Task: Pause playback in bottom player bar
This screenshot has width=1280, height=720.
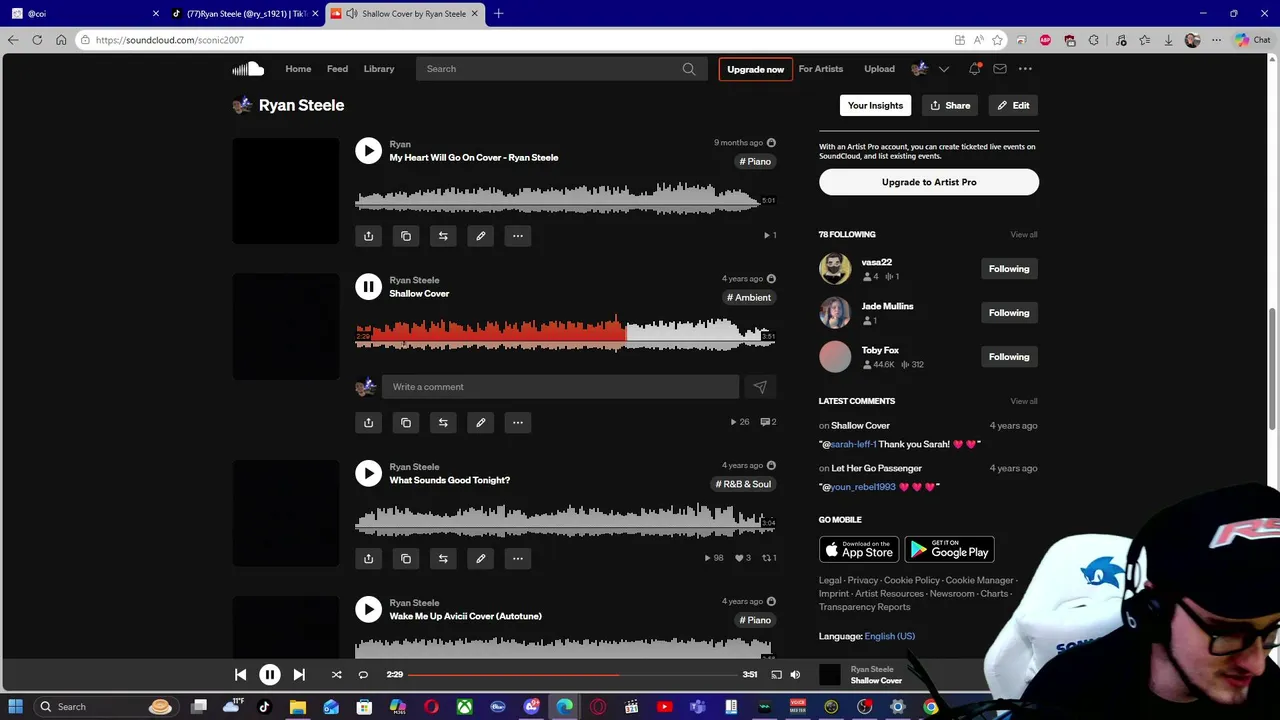Action: point(270,675)
